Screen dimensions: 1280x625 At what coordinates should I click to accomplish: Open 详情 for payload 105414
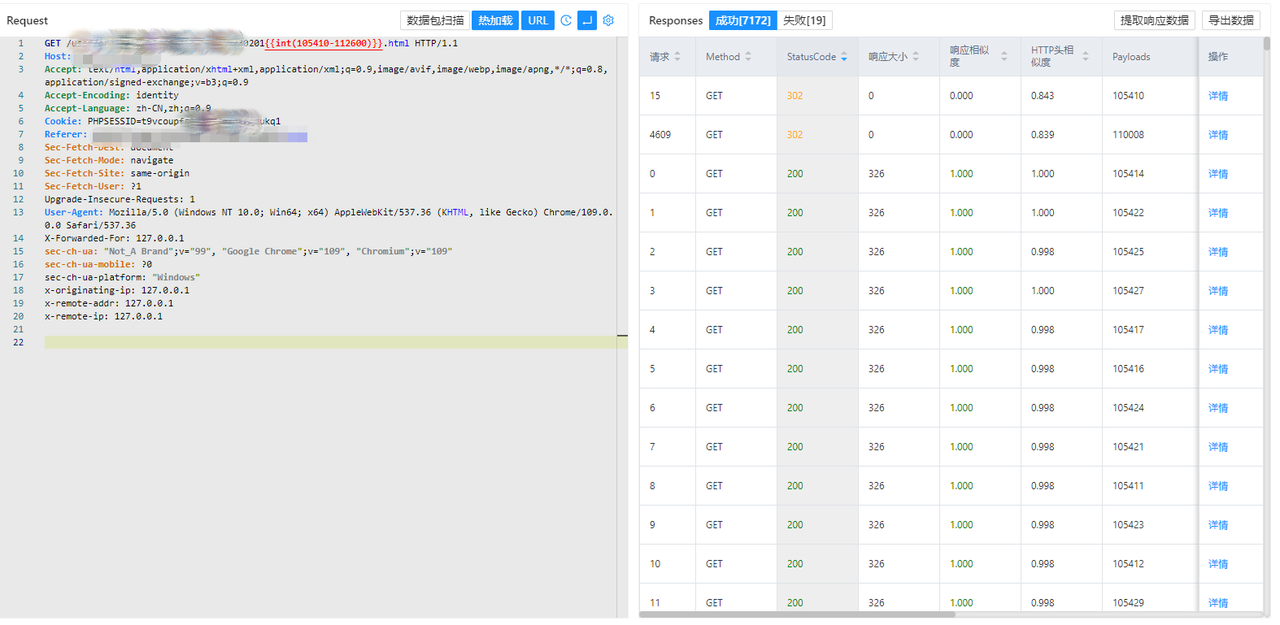(x=1218, y=174)
